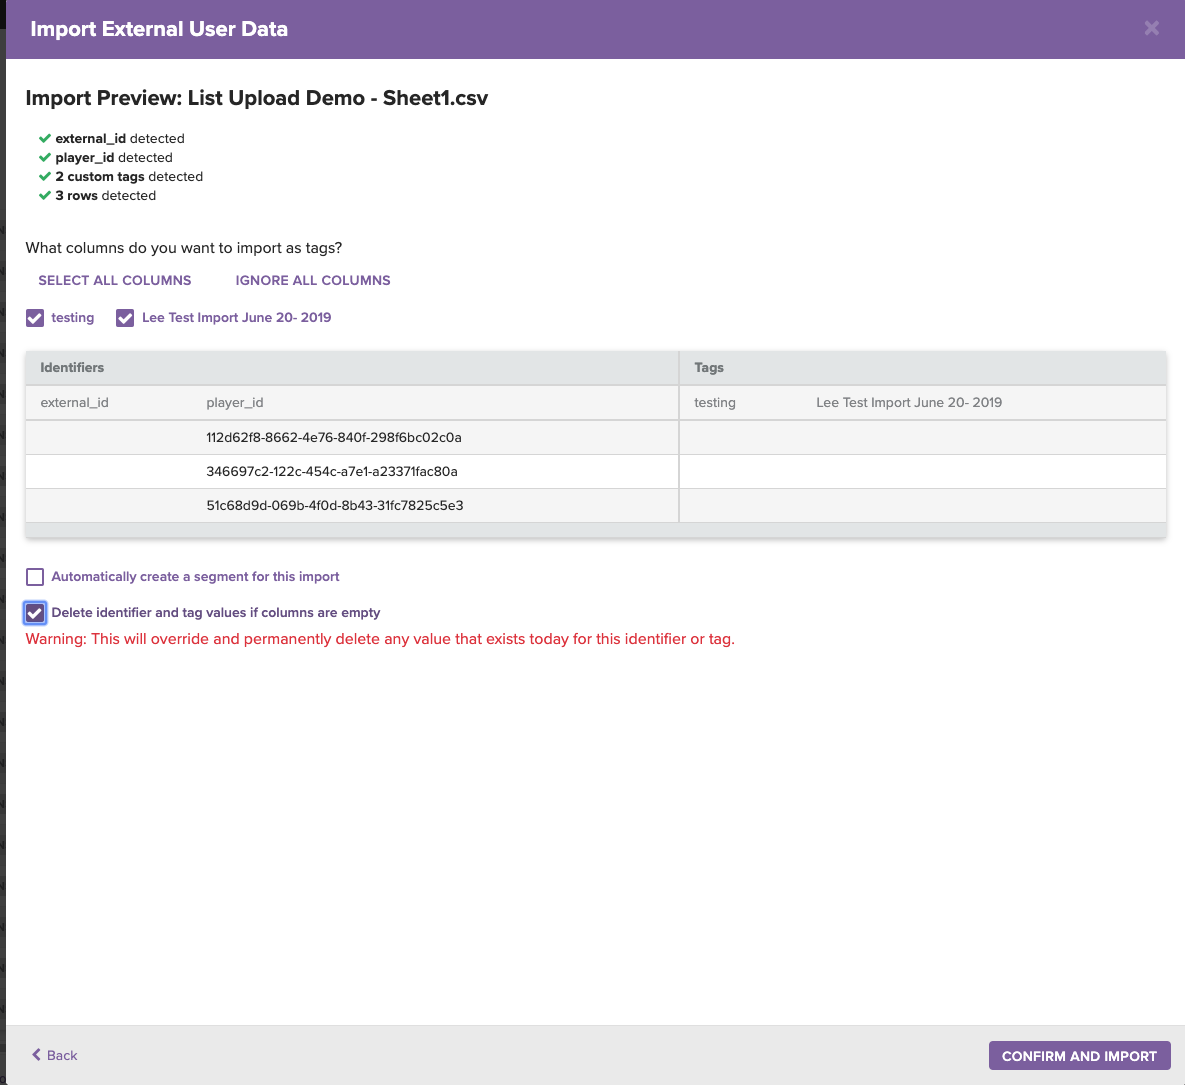Close the Import External User Data dialog
The image size is (1185, 1085).
click(1151, 29)
